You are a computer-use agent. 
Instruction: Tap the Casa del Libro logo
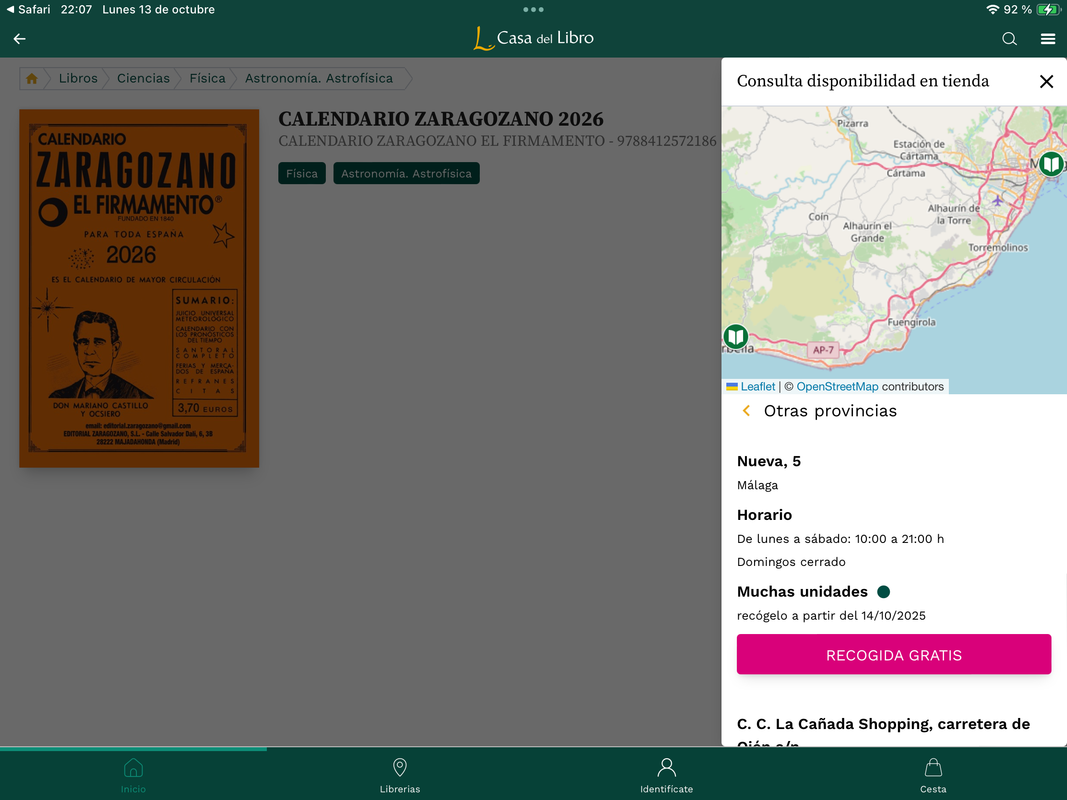(534, 38)
